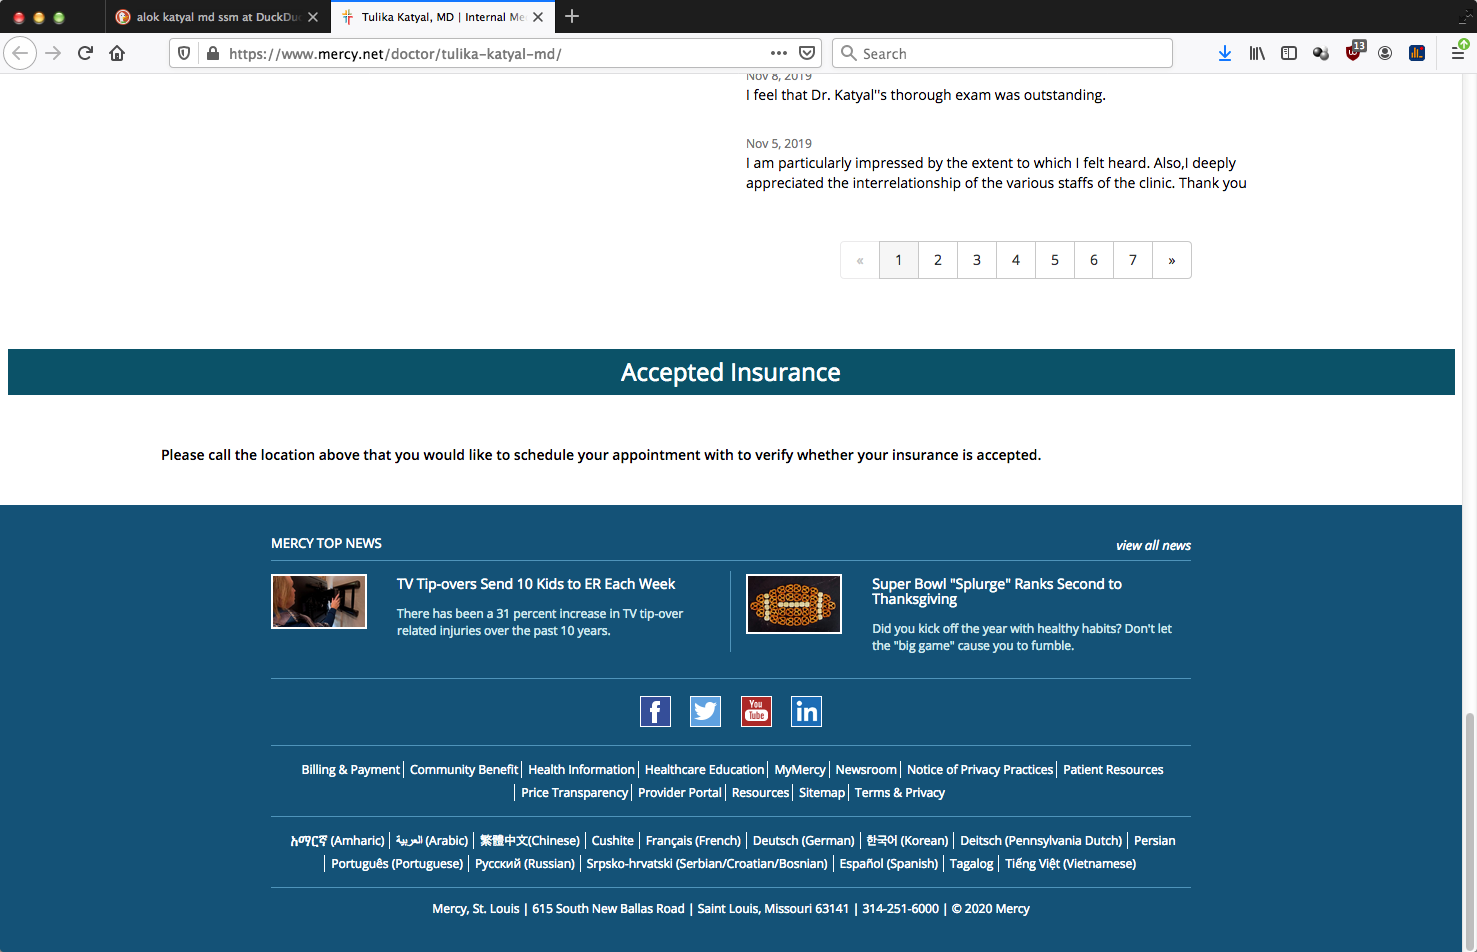The width and height of the screenshot is (1477, 952).
Task: Open page actions three-dot menu
Action: click(779, 53)
